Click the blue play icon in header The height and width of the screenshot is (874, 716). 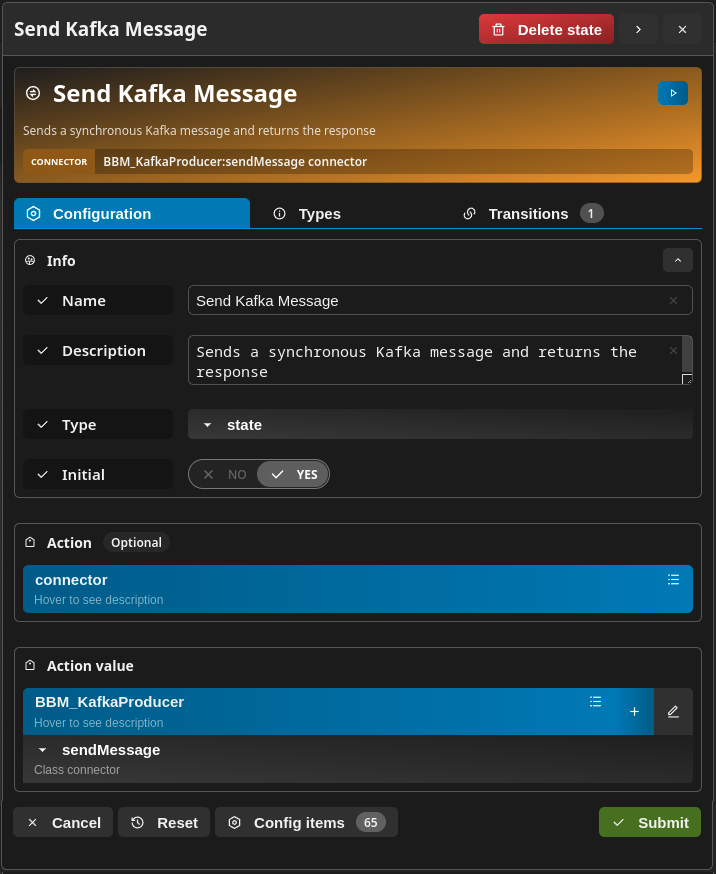tap(673, 93)
